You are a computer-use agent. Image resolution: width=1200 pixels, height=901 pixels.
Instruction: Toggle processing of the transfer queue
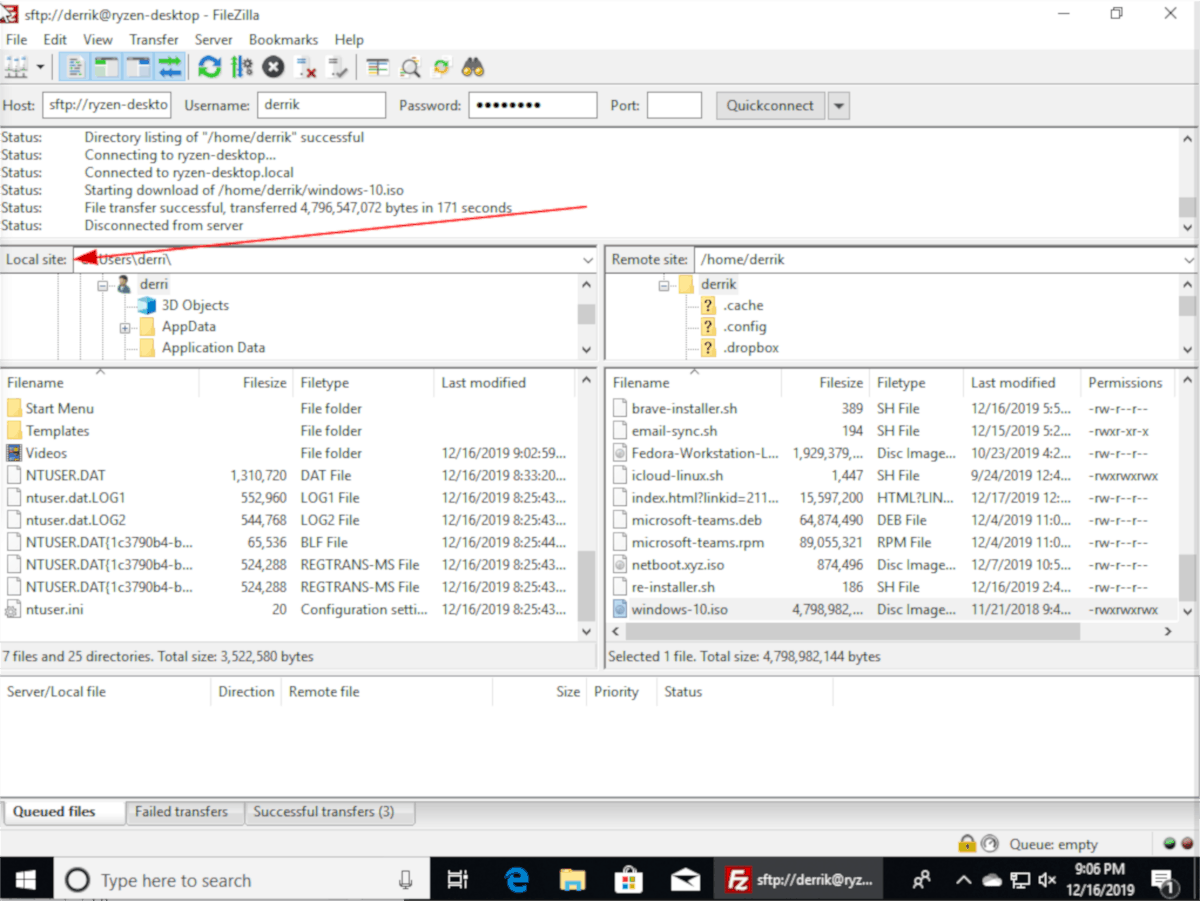[240, 67]
